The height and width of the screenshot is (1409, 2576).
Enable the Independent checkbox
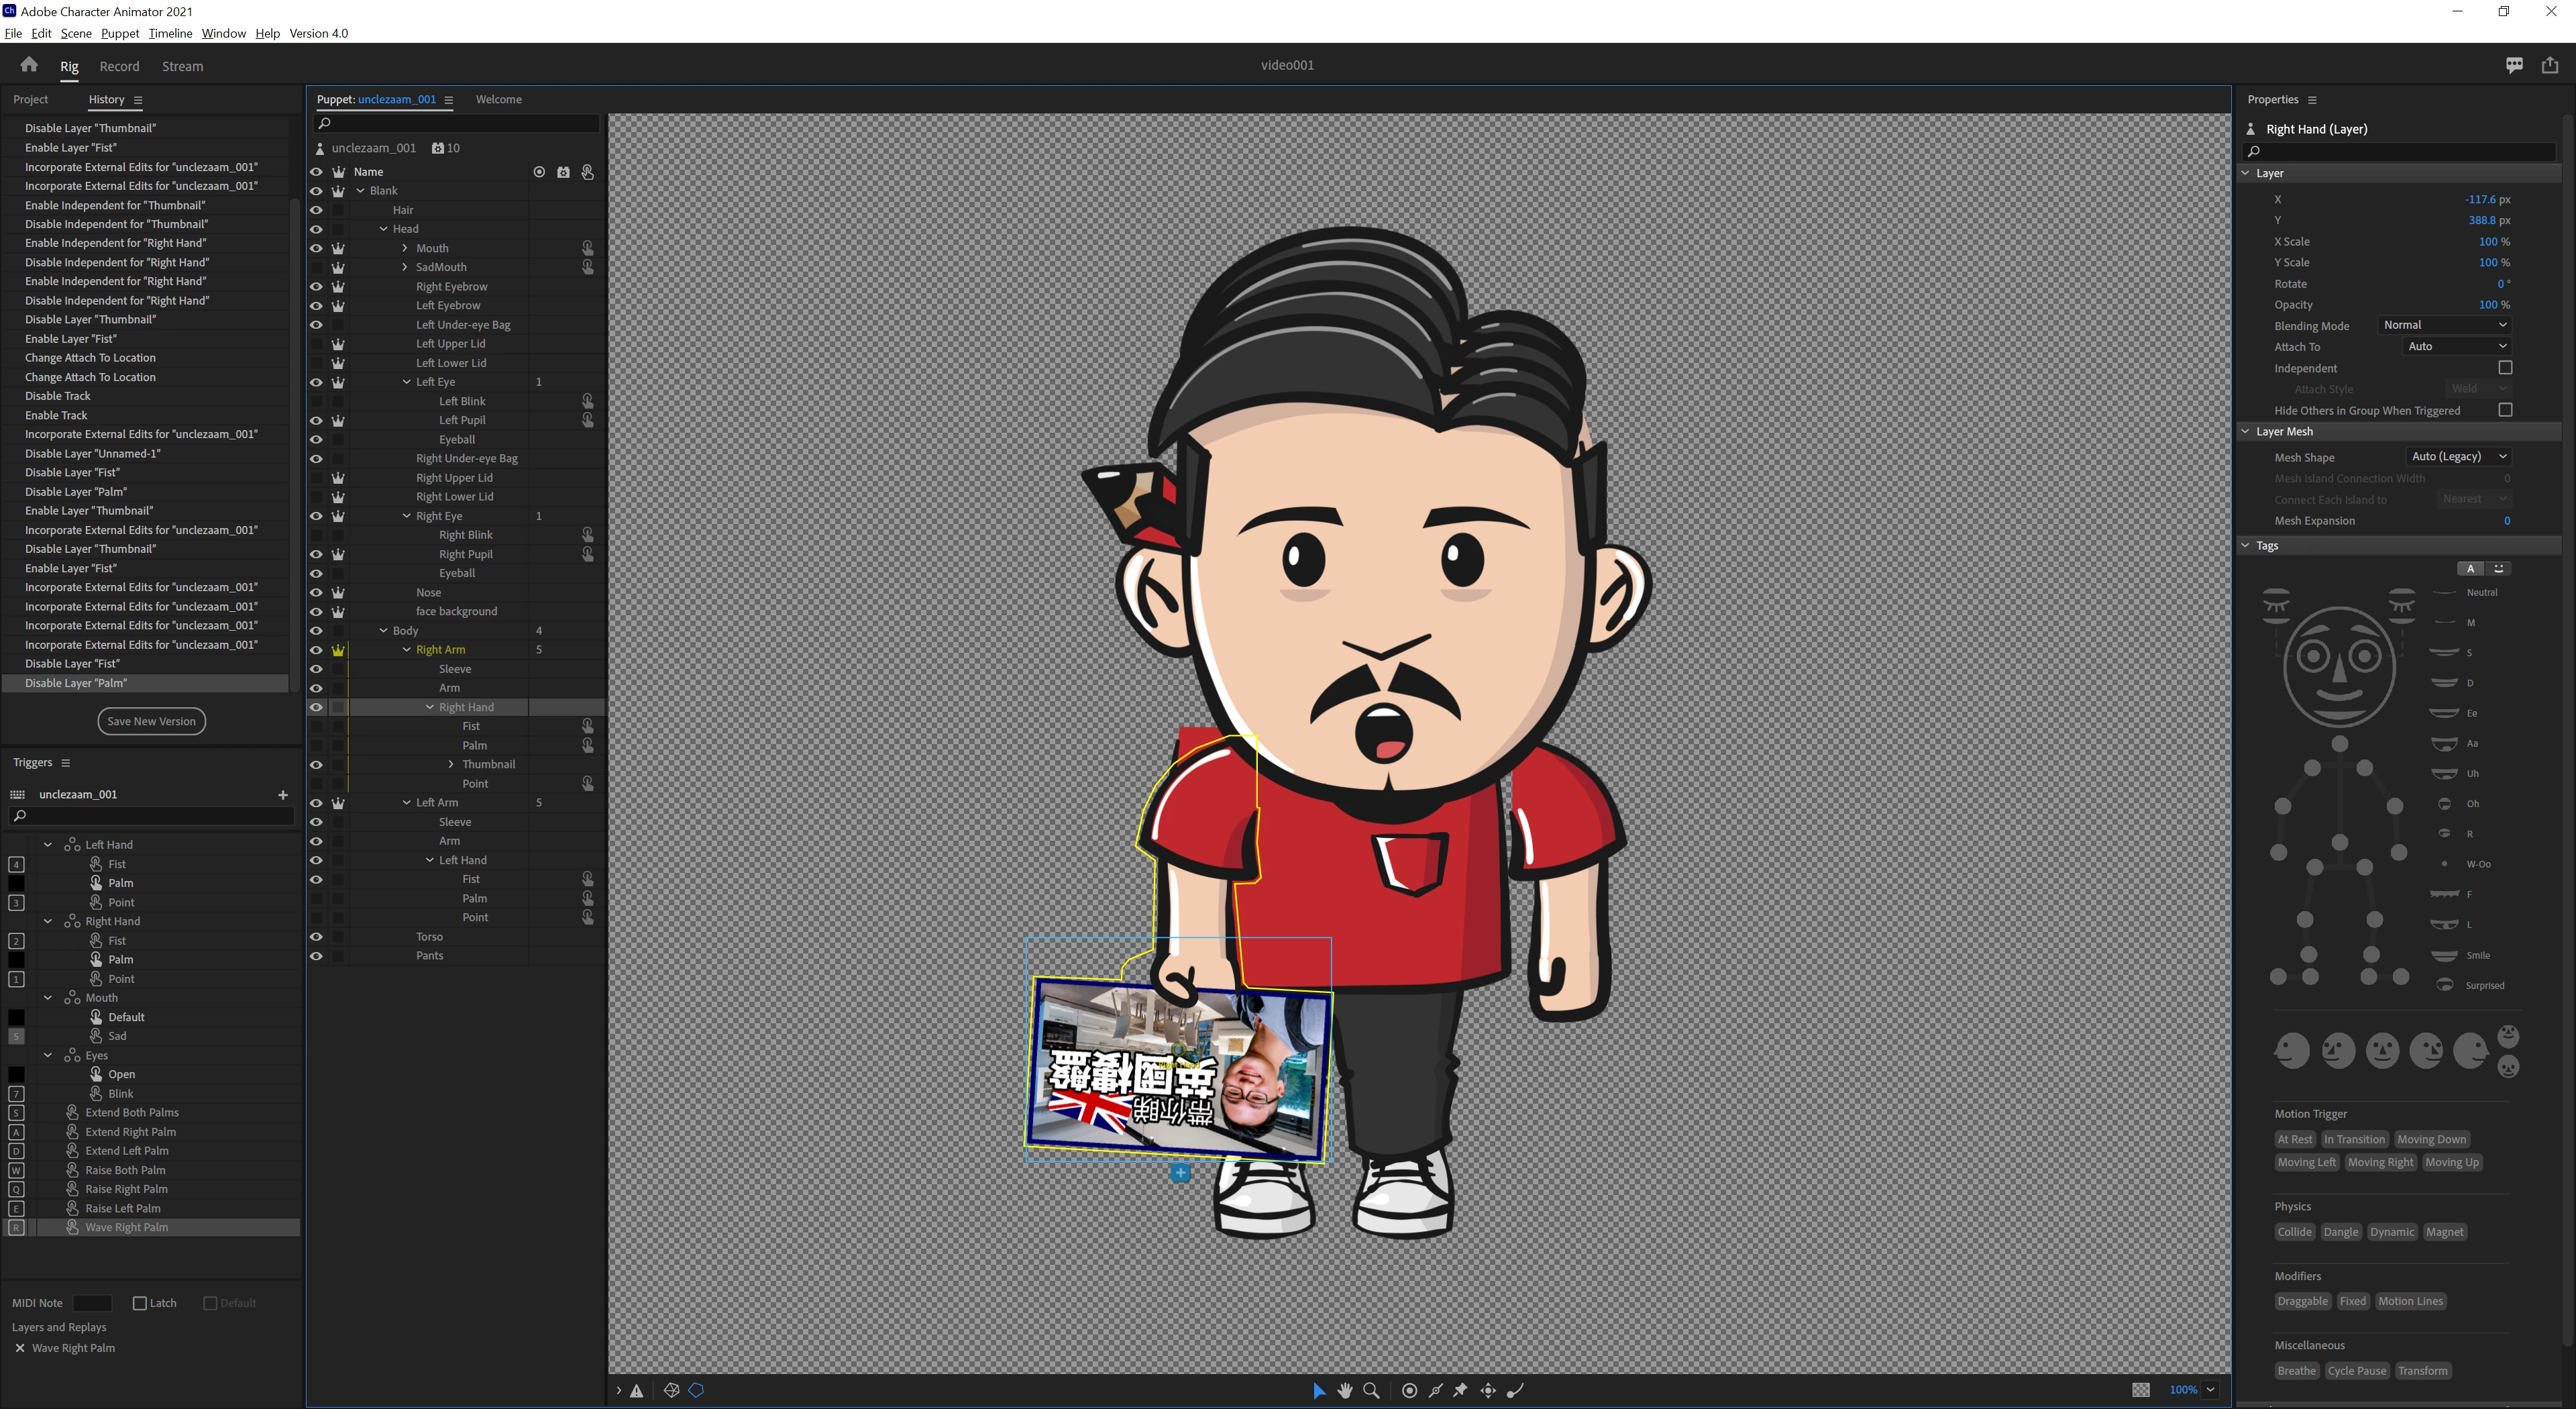[x=2504, y=368]
